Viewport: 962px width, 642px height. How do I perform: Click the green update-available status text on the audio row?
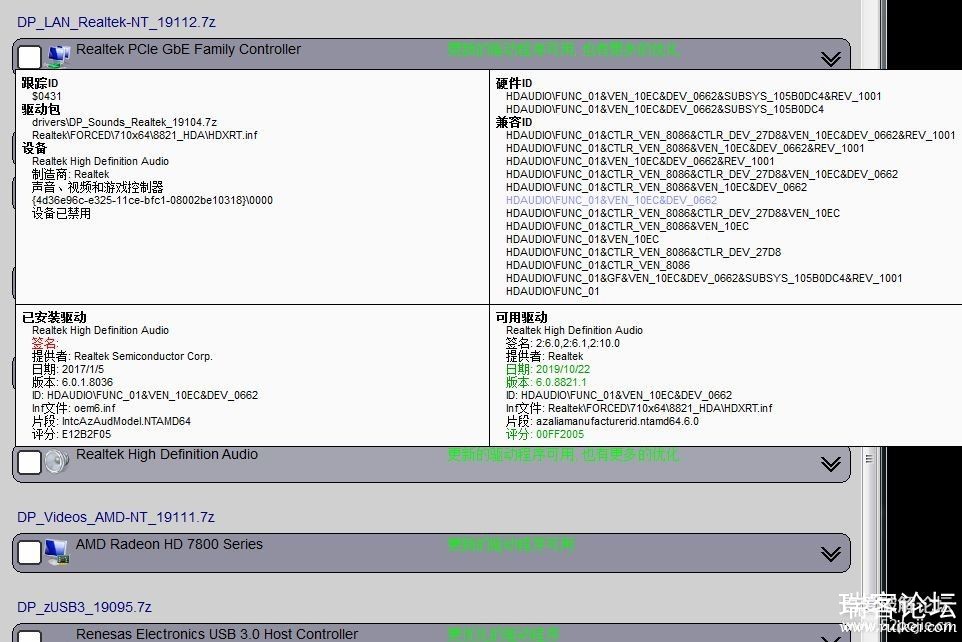pos(563,455)
